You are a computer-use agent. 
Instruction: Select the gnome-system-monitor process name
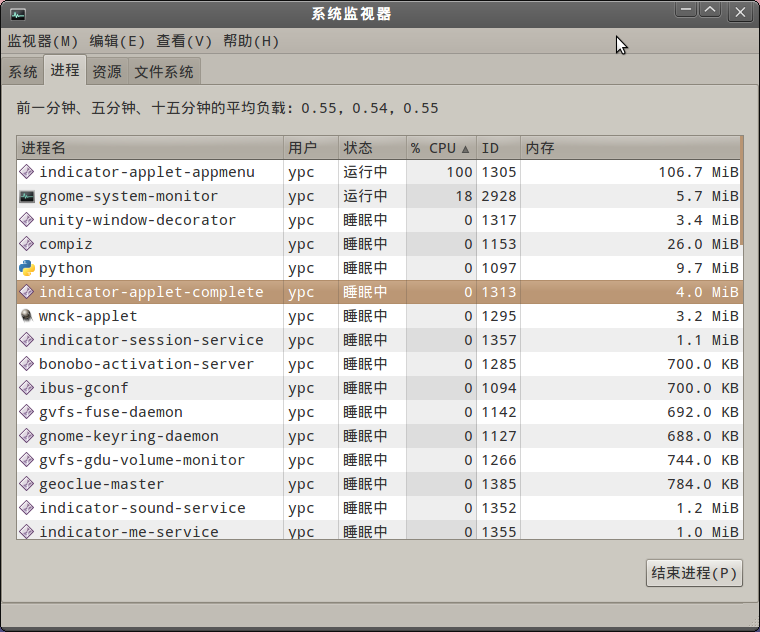click(x=128, y=196)
